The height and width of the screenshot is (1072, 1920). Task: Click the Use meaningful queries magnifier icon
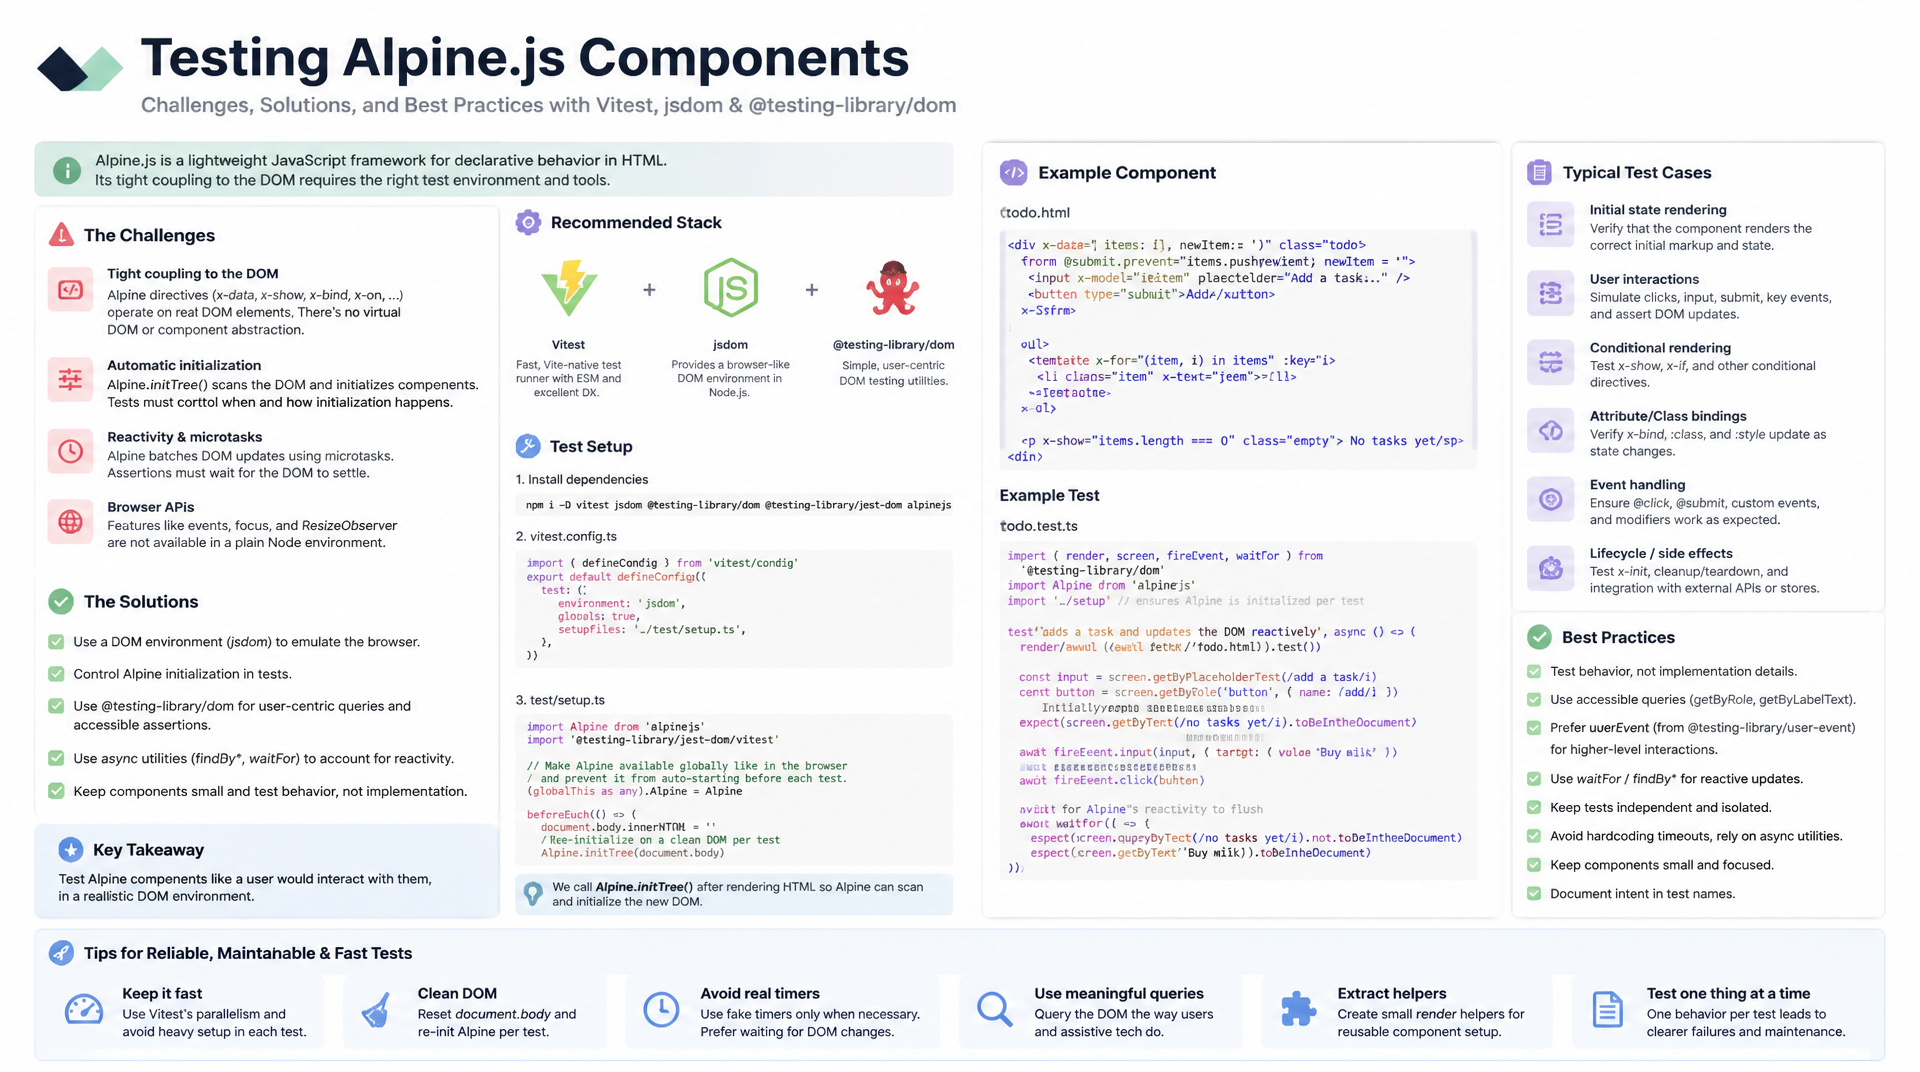coord(995,1010)
